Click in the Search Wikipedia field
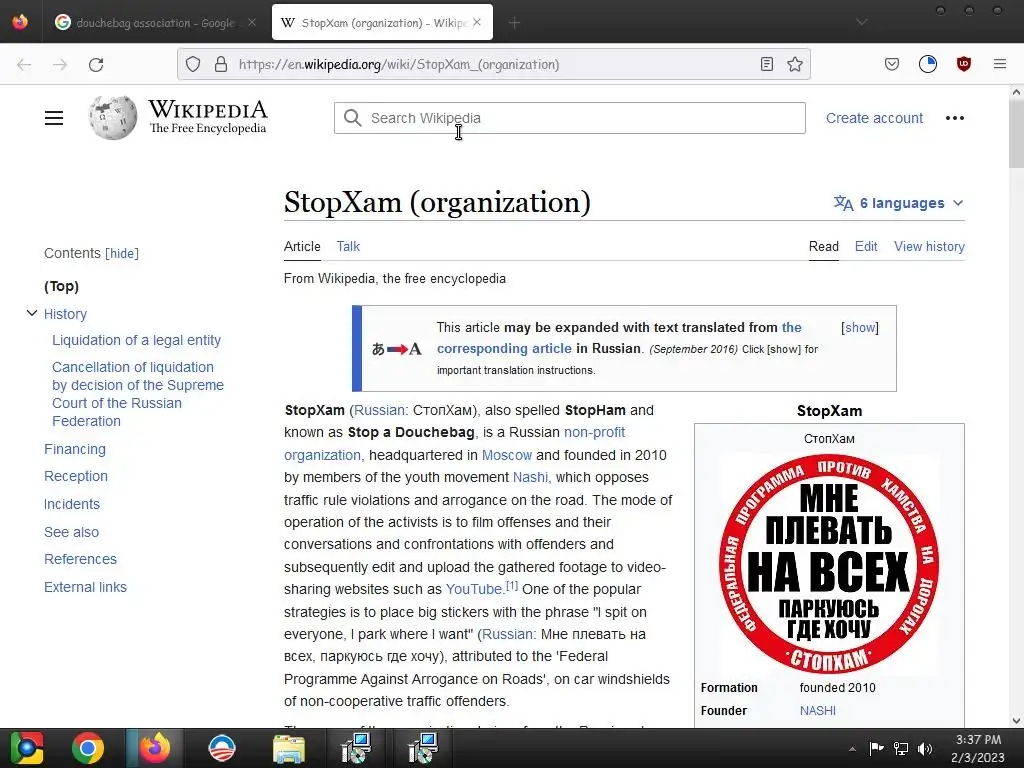This screenshot has width=1024, height=768. pos(569,118)
